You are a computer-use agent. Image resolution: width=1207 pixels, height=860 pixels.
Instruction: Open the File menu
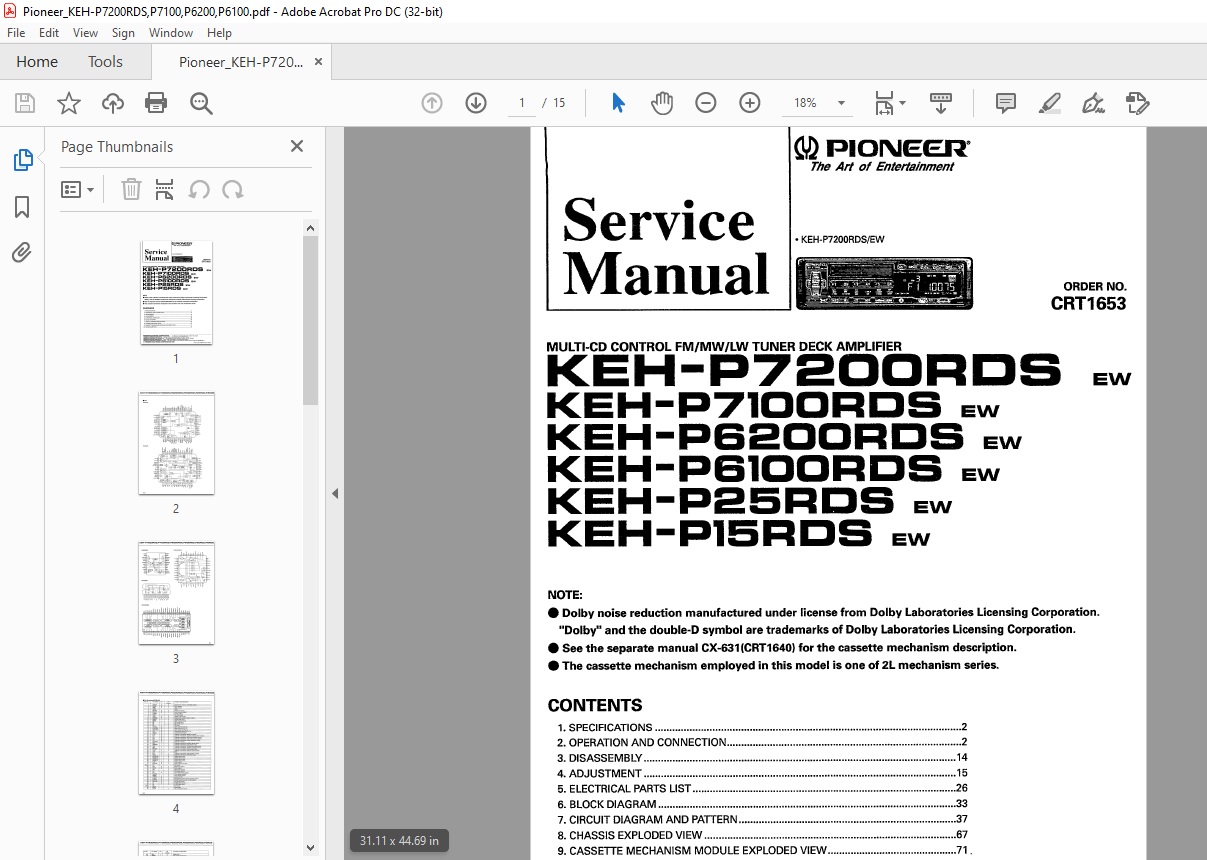[x=16, y=33]
